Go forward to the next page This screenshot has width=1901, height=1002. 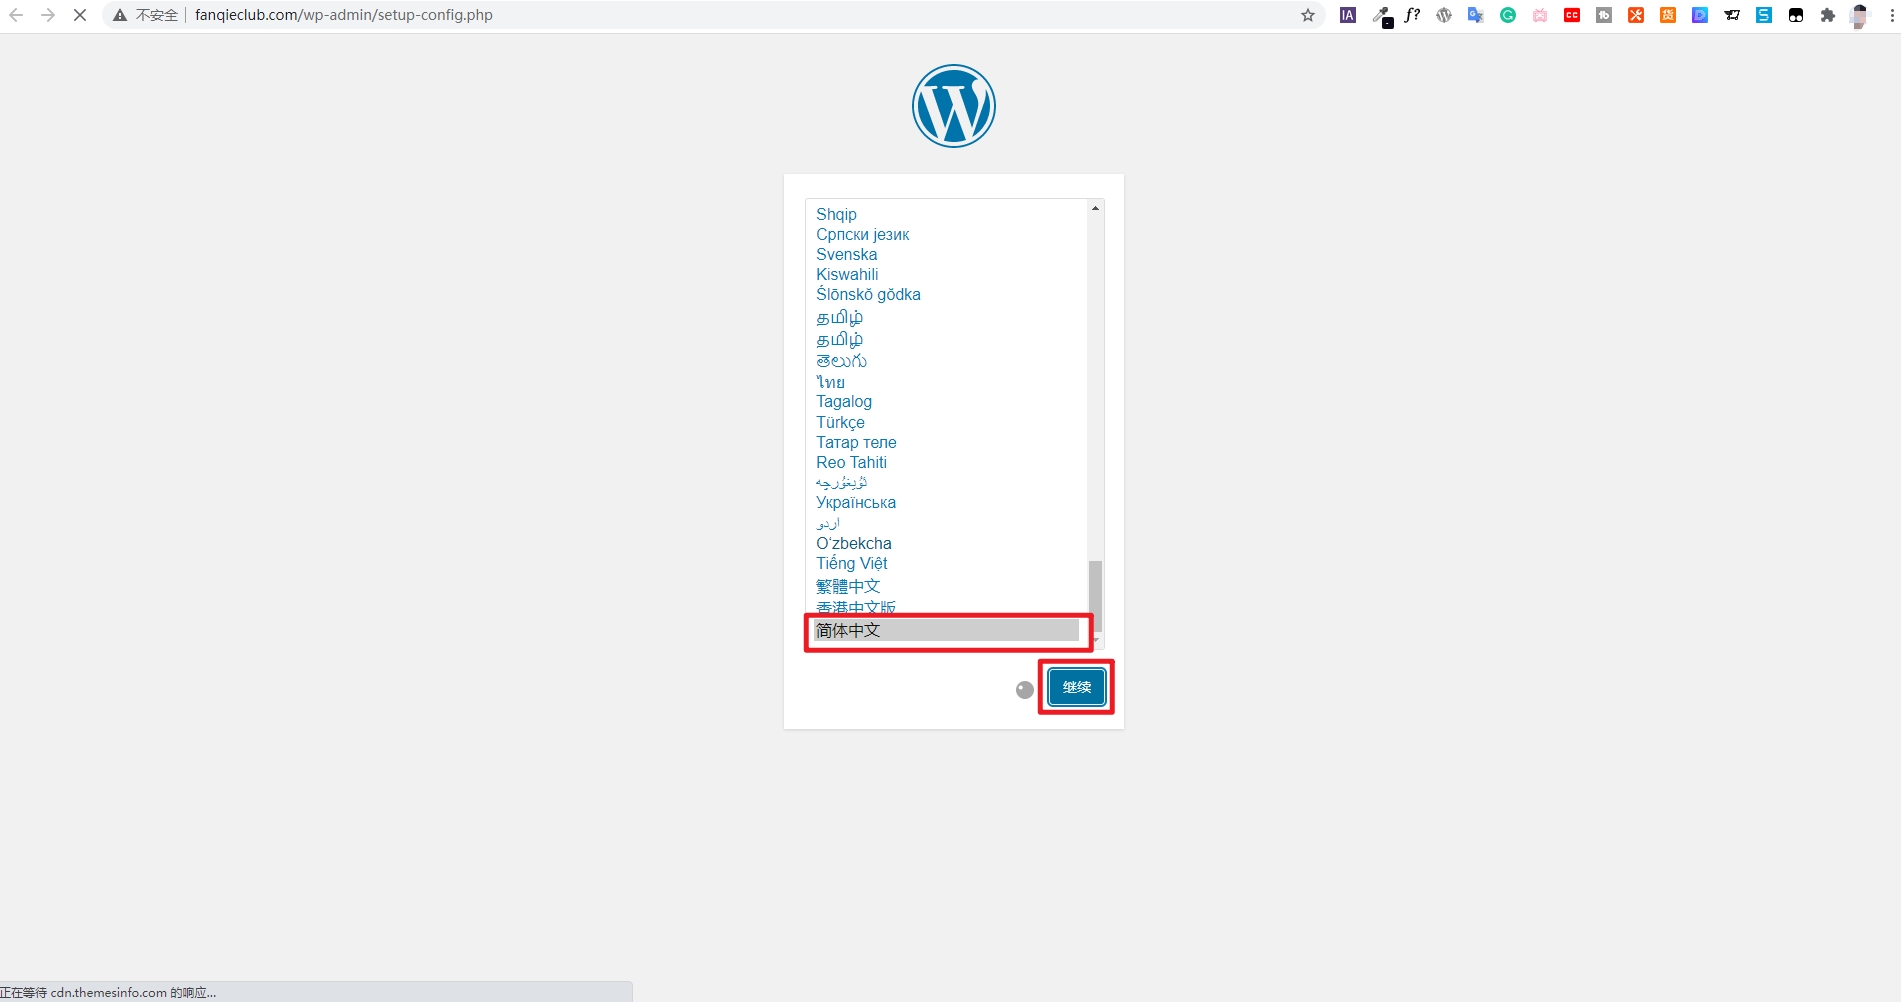click(48, 15)
